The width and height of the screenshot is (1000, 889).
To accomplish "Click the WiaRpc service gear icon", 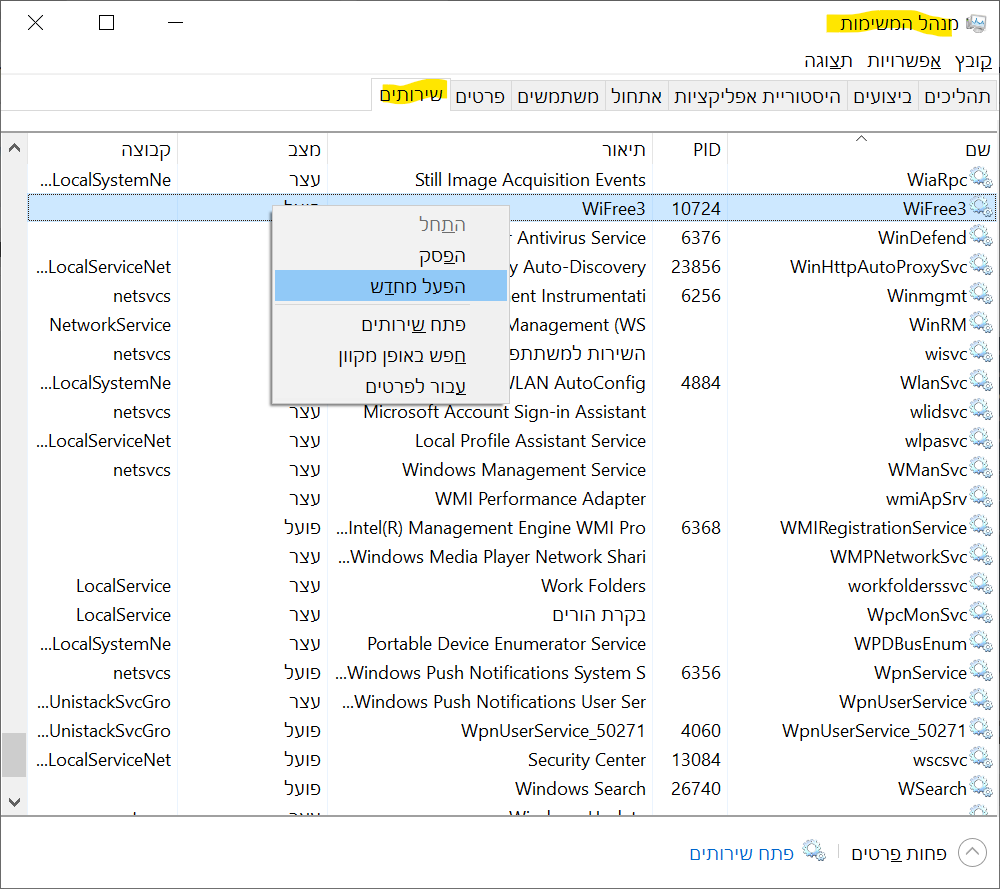I will (980, 180).
